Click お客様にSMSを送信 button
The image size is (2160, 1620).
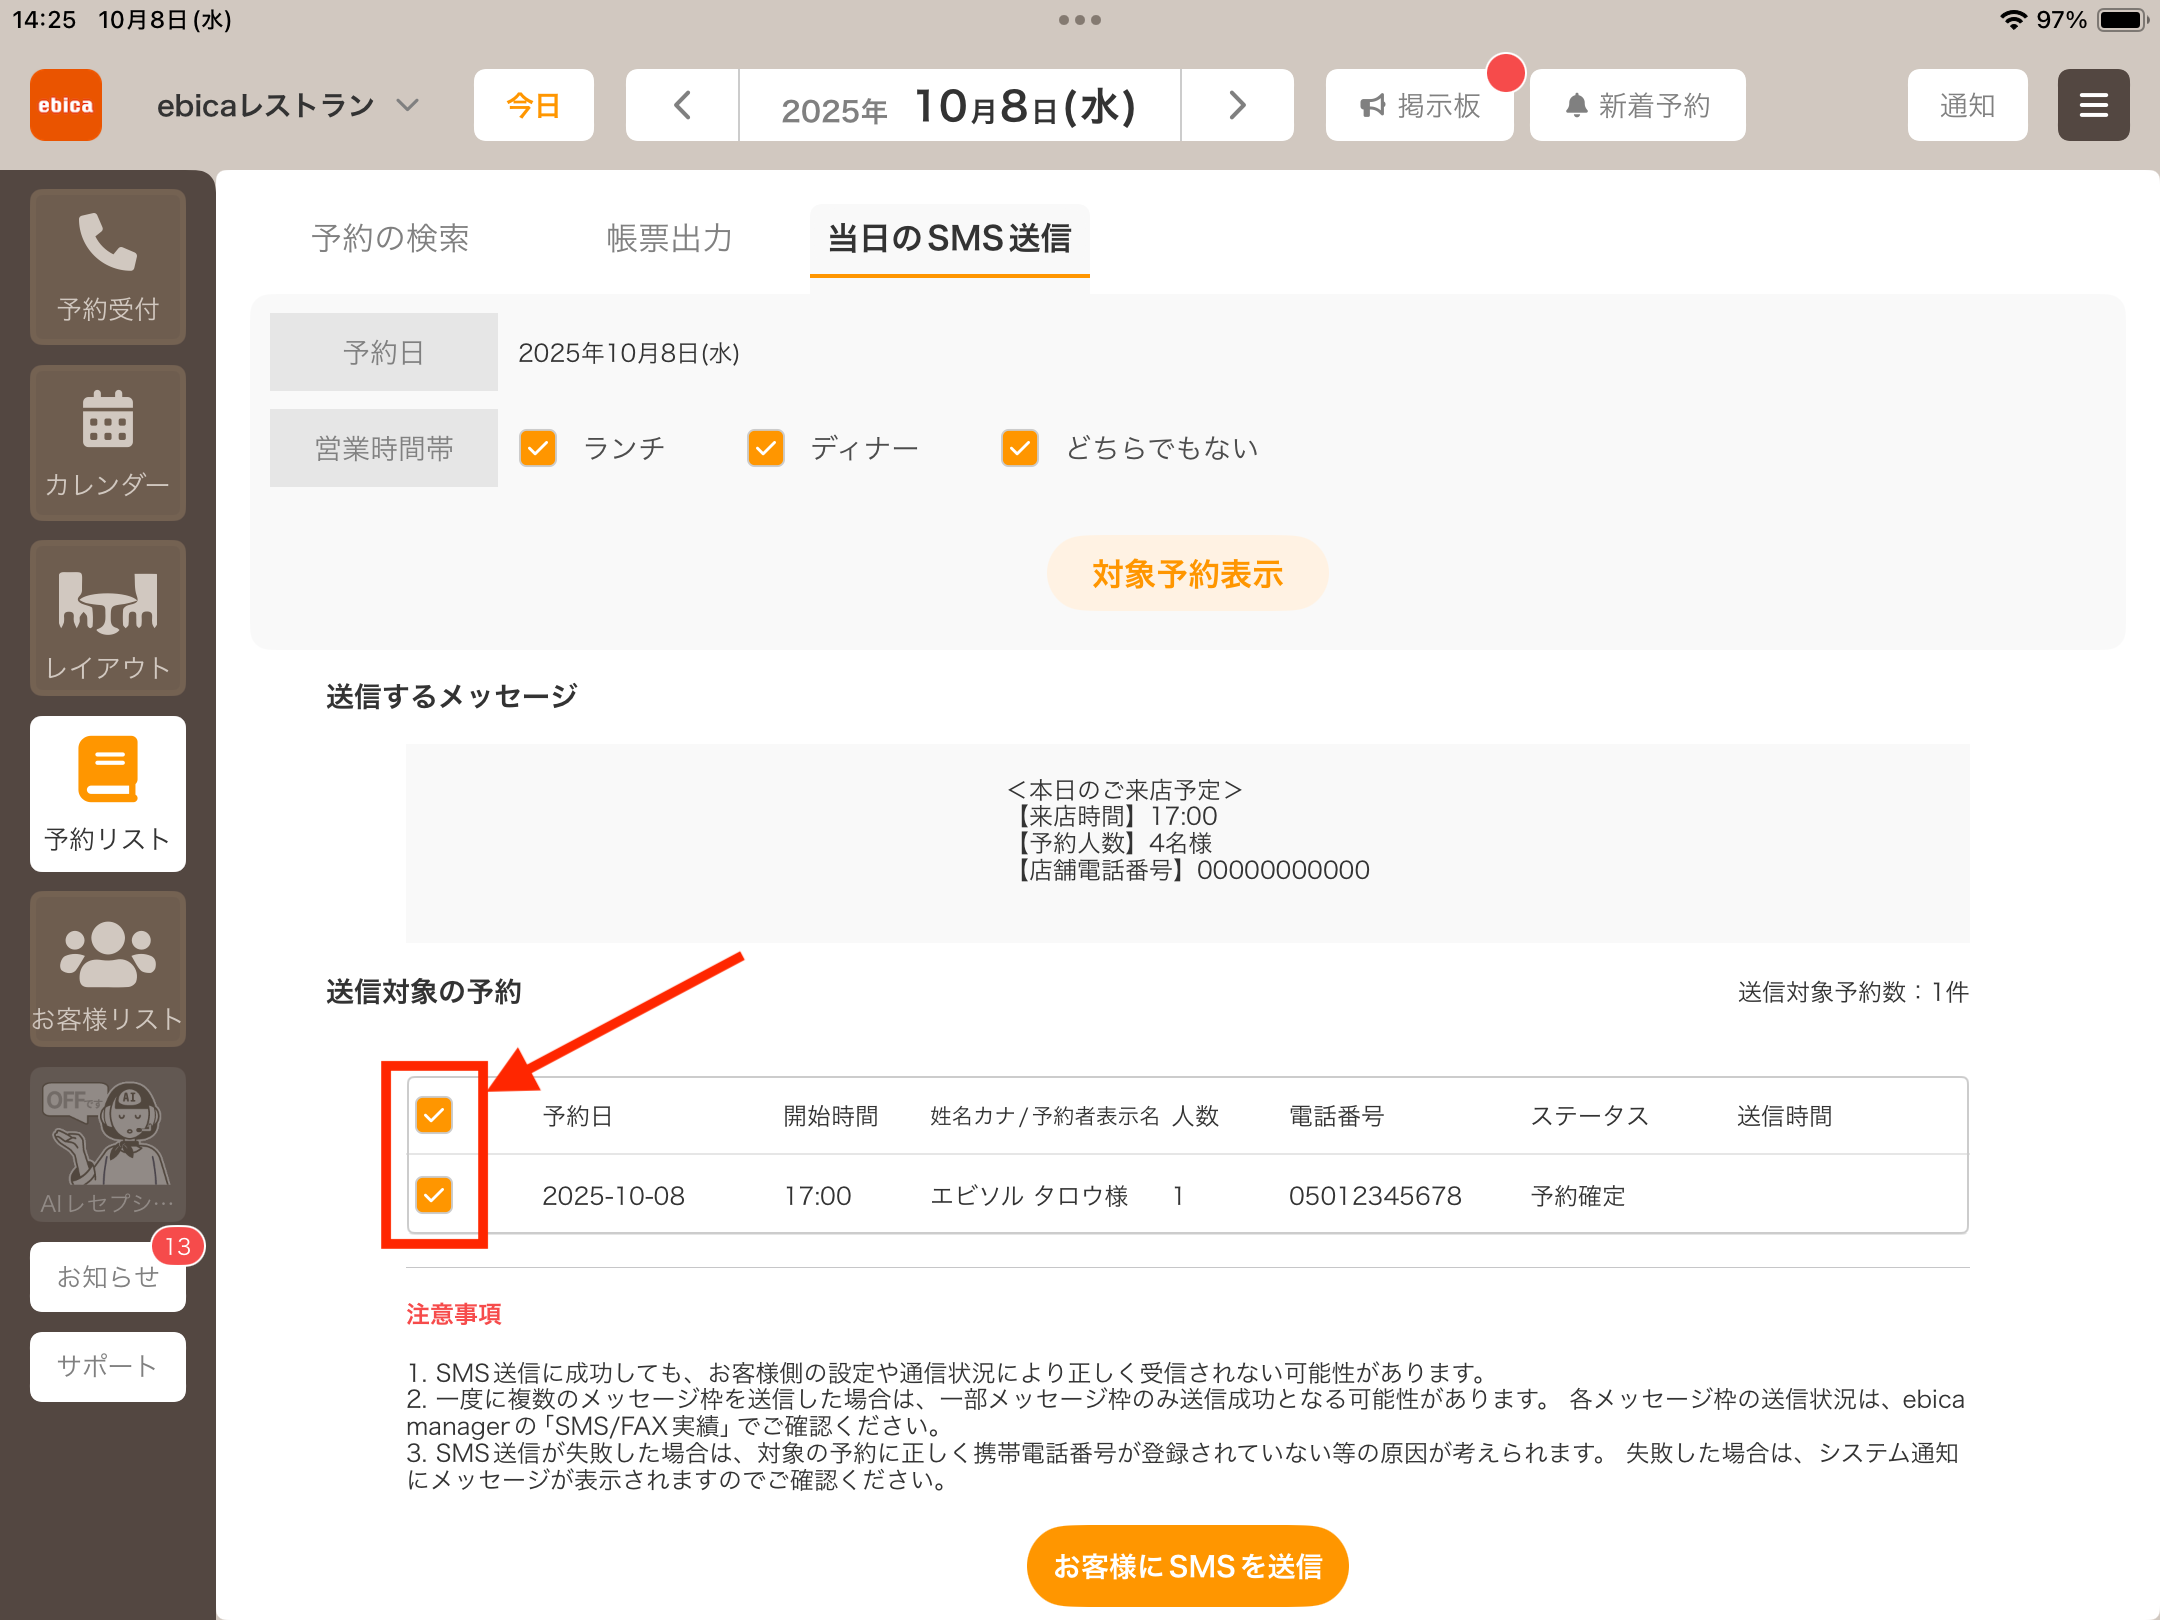coord(1188,1566)
